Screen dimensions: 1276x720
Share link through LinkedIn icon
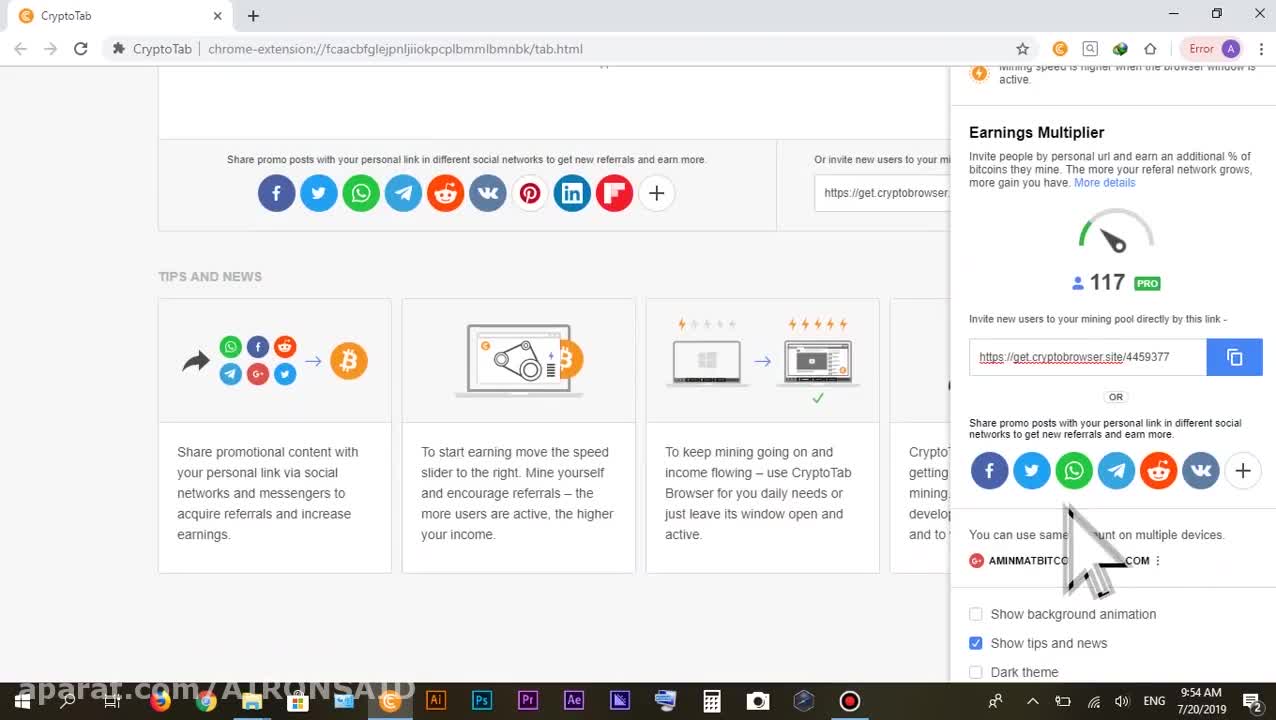572,193
